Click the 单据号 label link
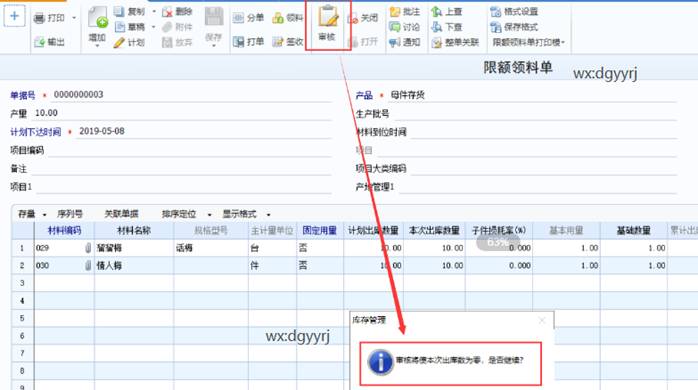This screenshot has height=390, width=698. pyautogui.click(x=23, y=95)
